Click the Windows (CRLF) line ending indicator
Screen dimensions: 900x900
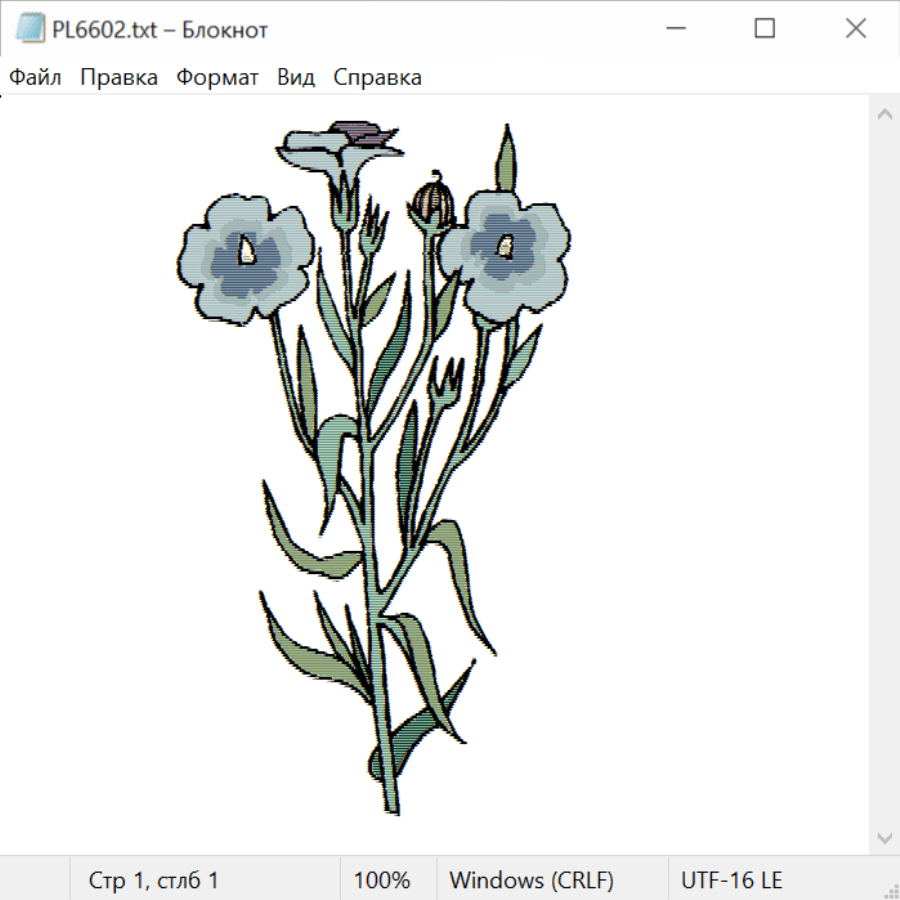[x=531, y=881]
